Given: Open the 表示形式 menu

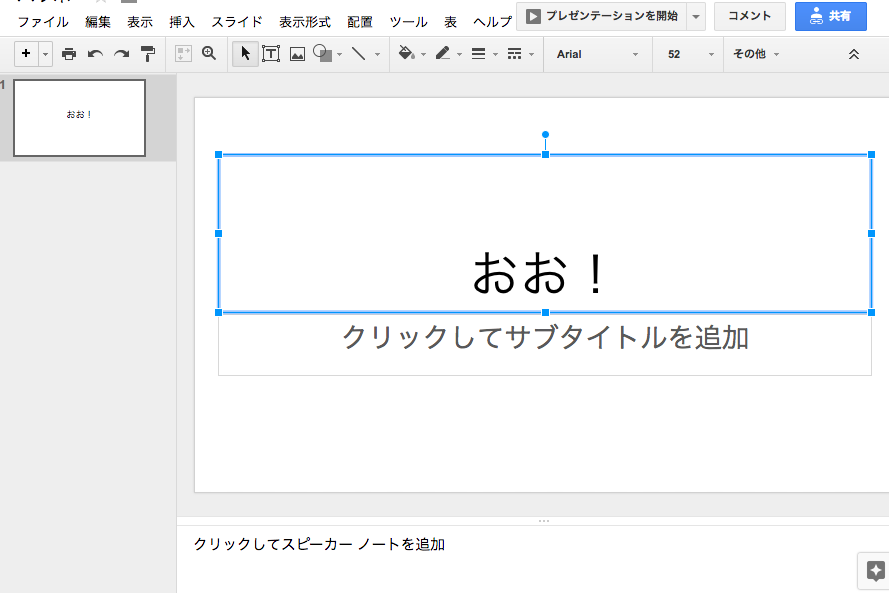Looking at the screenshot, I should click(304, 22).
